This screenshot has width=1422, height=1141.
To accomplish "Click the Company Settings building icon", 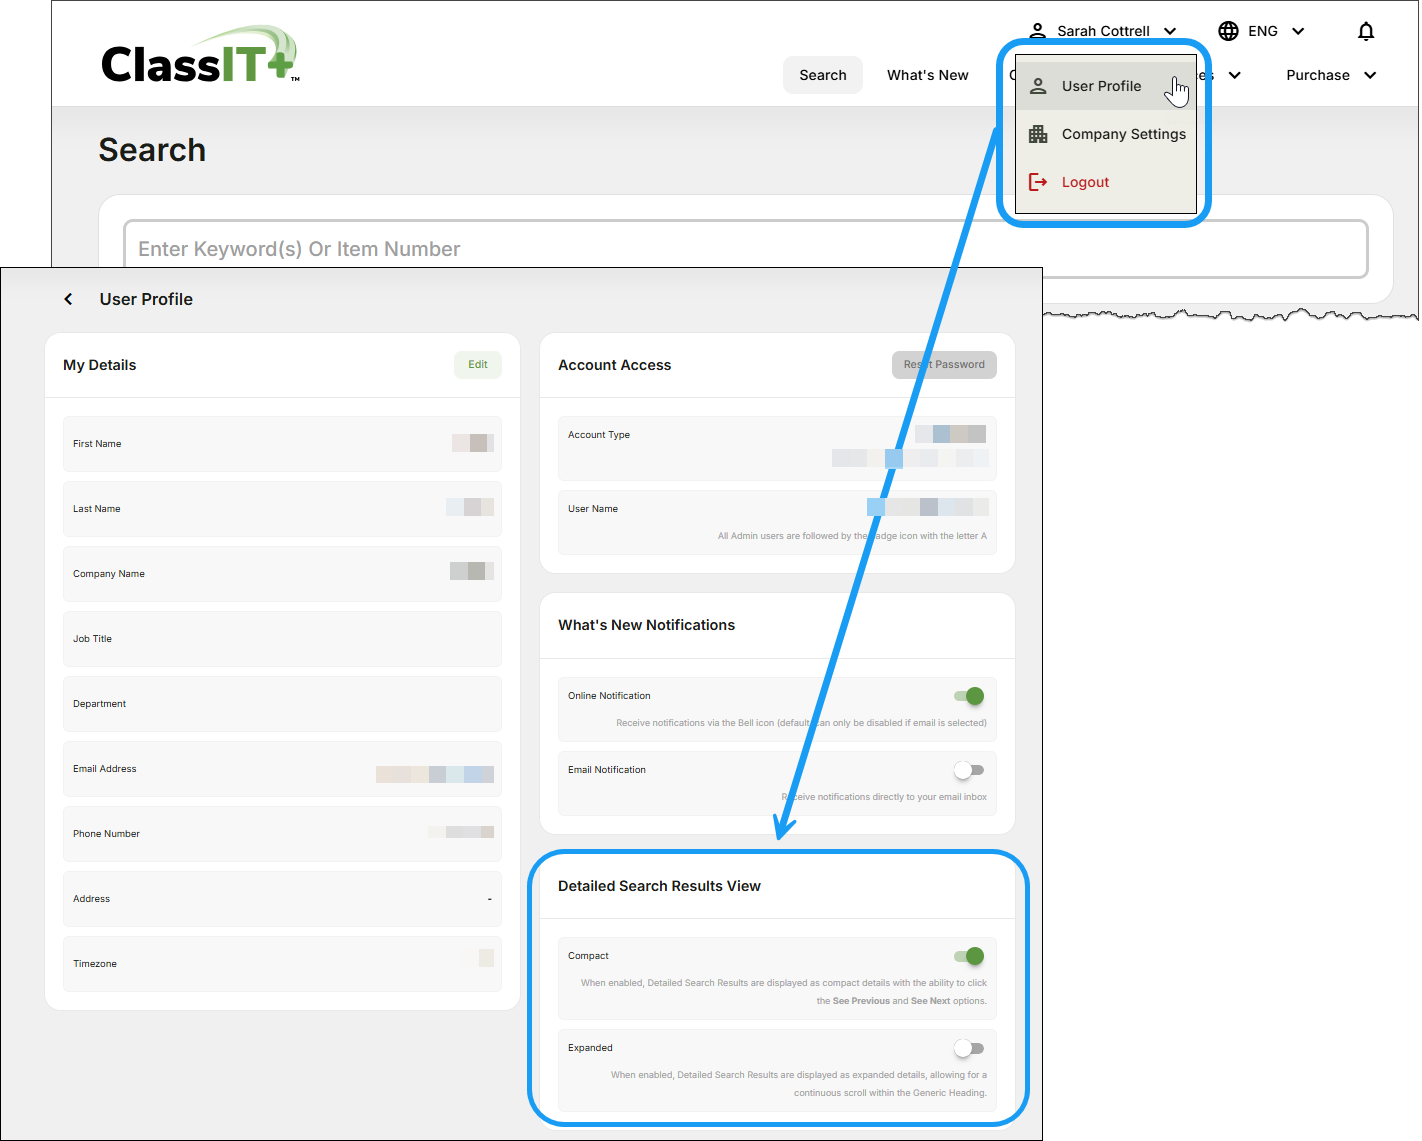I will [1038, 134].
